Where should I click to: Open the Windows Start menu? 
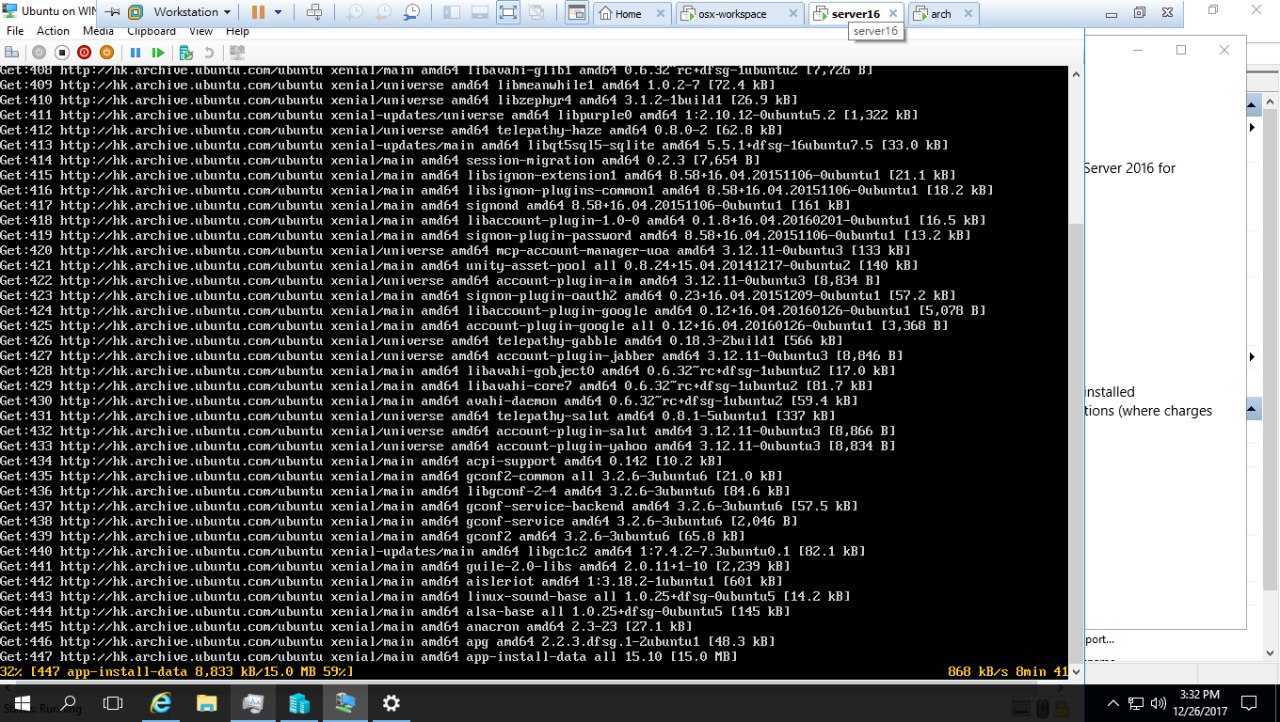[22, 703]
